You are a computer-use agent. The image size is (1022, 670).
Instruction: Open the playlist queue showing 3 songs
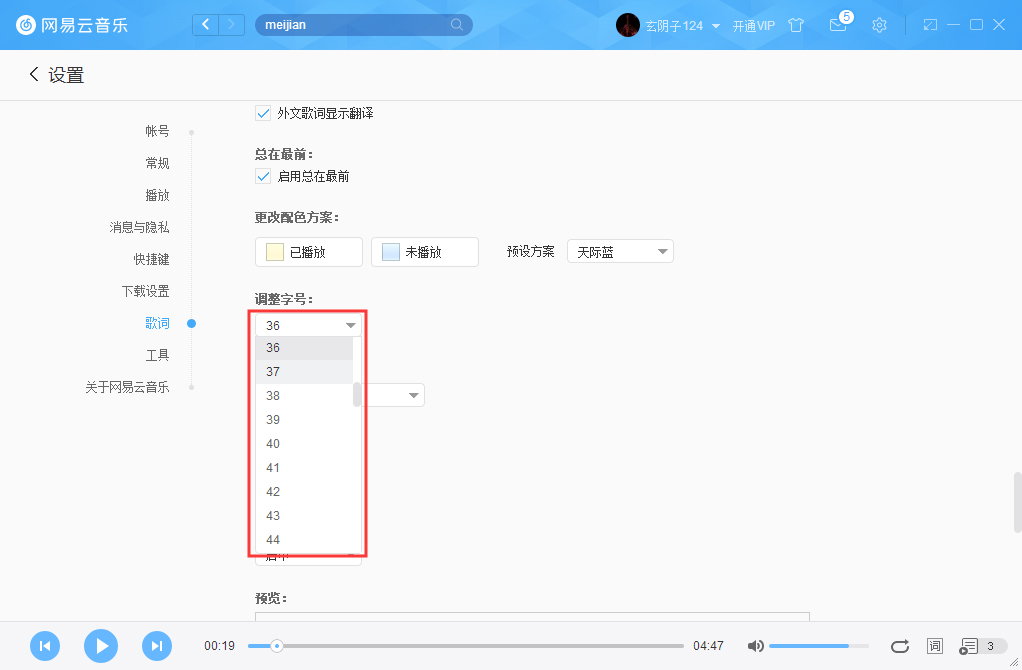pyautogui.click(x=973, y=646)
